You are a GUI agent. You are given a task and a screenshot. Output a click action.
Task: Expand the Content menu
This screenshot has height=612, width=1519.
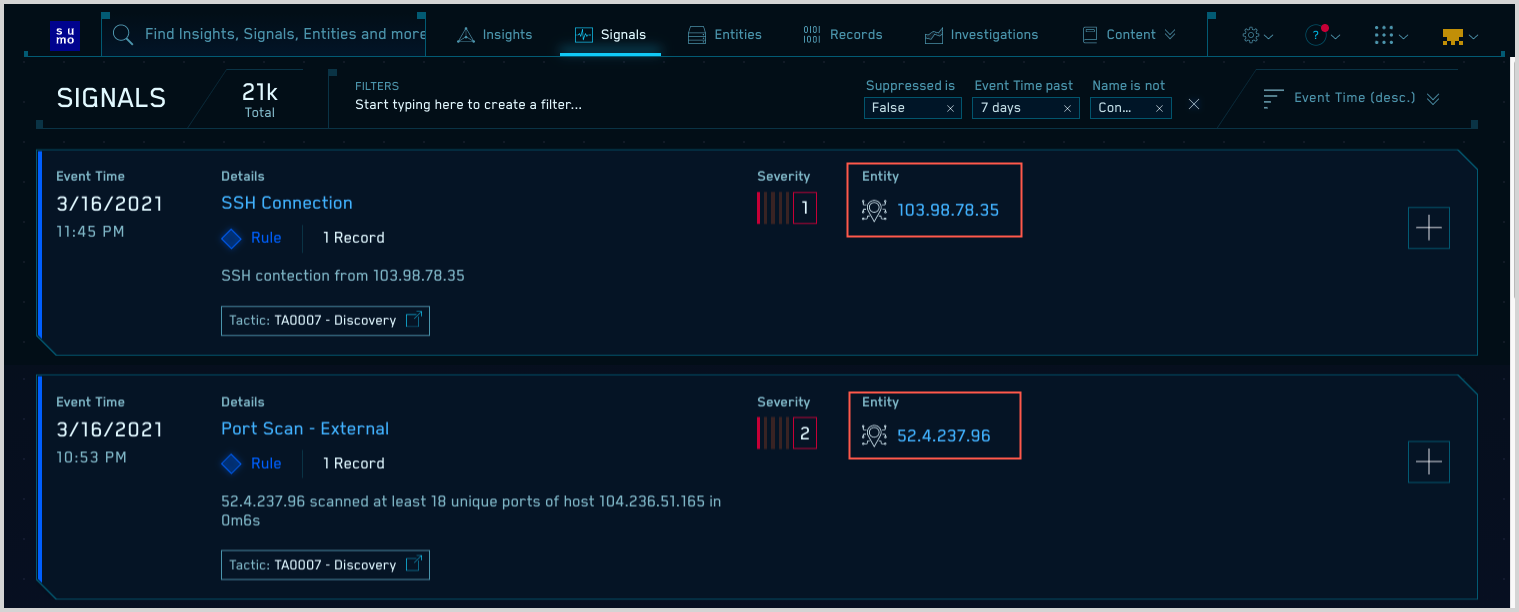1130,35
